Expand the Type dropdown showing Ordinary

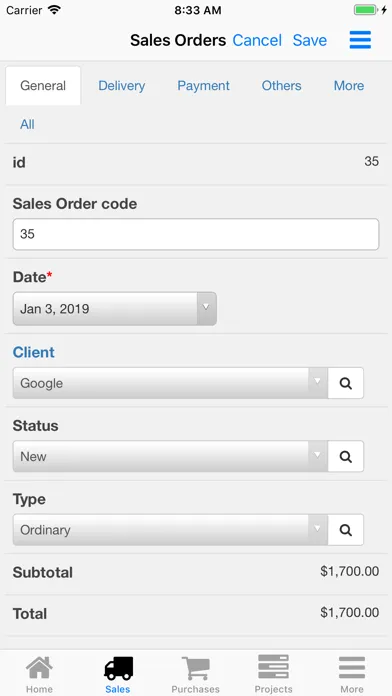pos(170,530)
